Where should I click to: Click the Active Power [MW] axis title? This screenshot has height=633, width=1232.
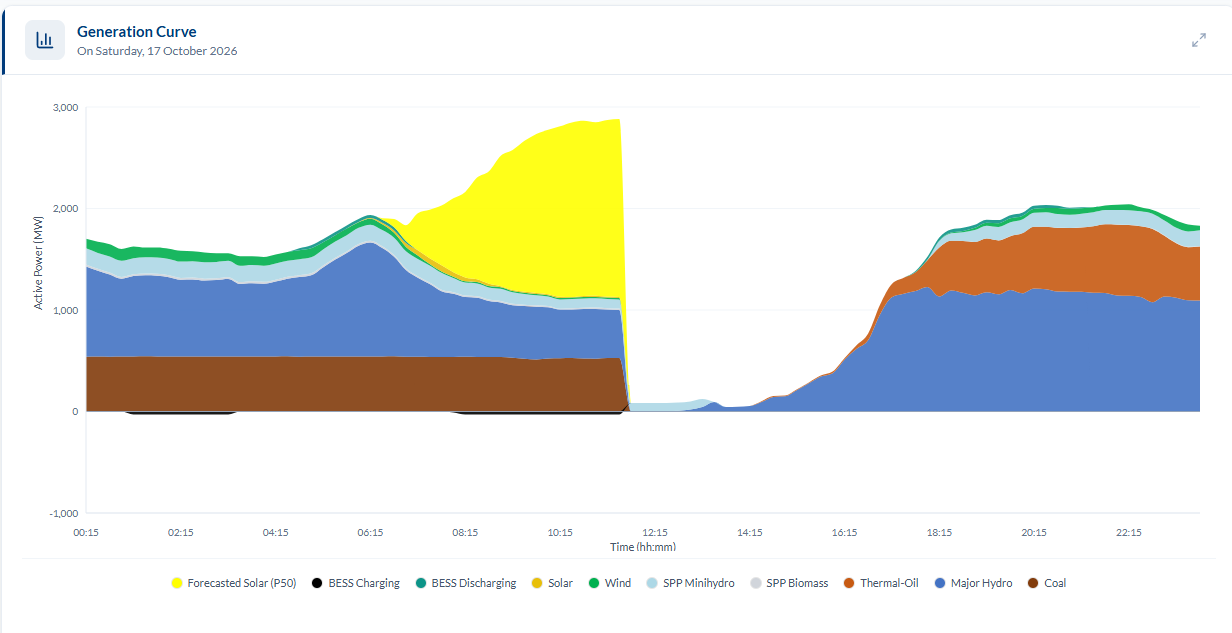pos(40,261)
